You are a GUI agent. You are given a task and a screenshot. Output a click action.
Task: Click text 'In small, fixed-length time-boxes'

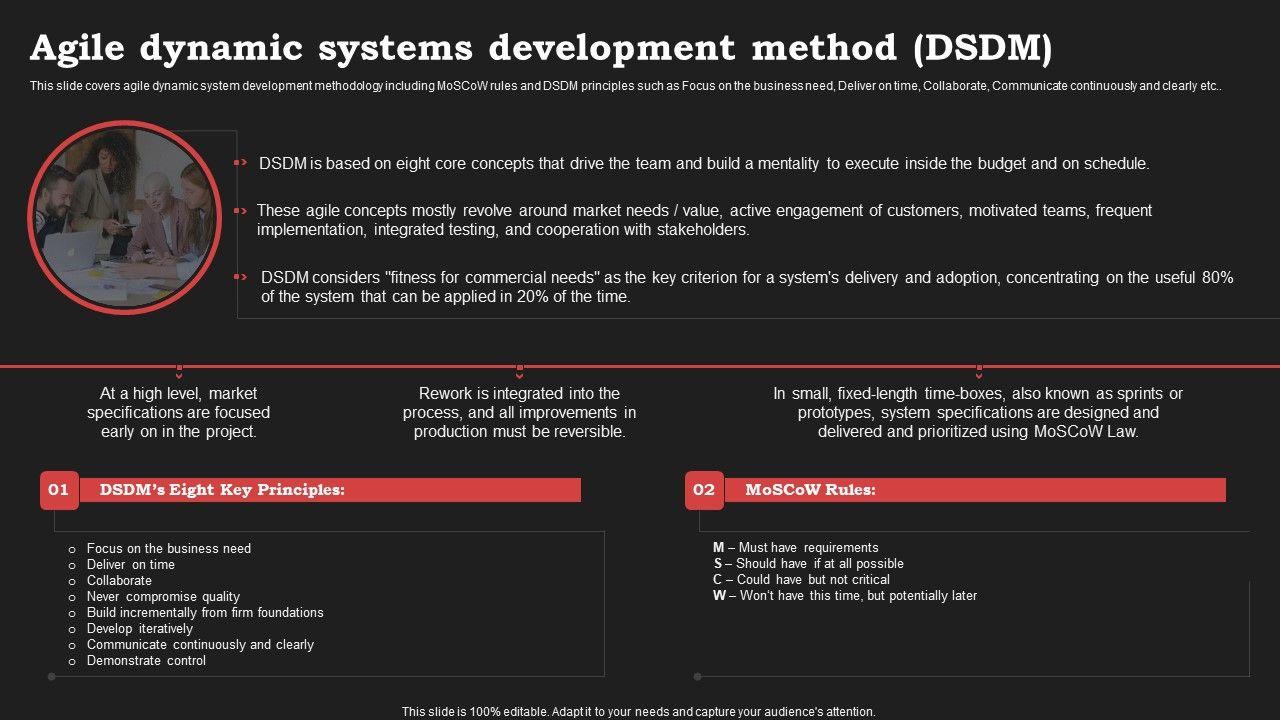pos(978,413)
